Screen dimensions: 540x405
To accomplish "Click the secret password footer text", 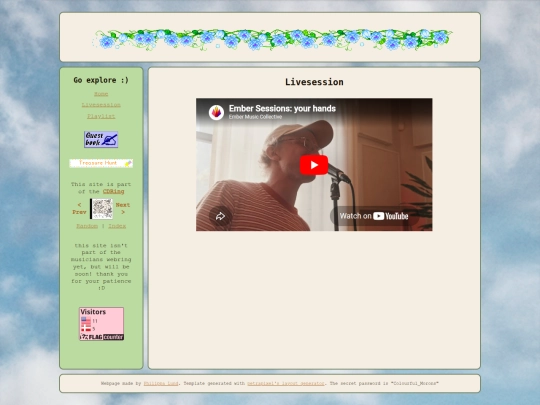I will 384,383.
